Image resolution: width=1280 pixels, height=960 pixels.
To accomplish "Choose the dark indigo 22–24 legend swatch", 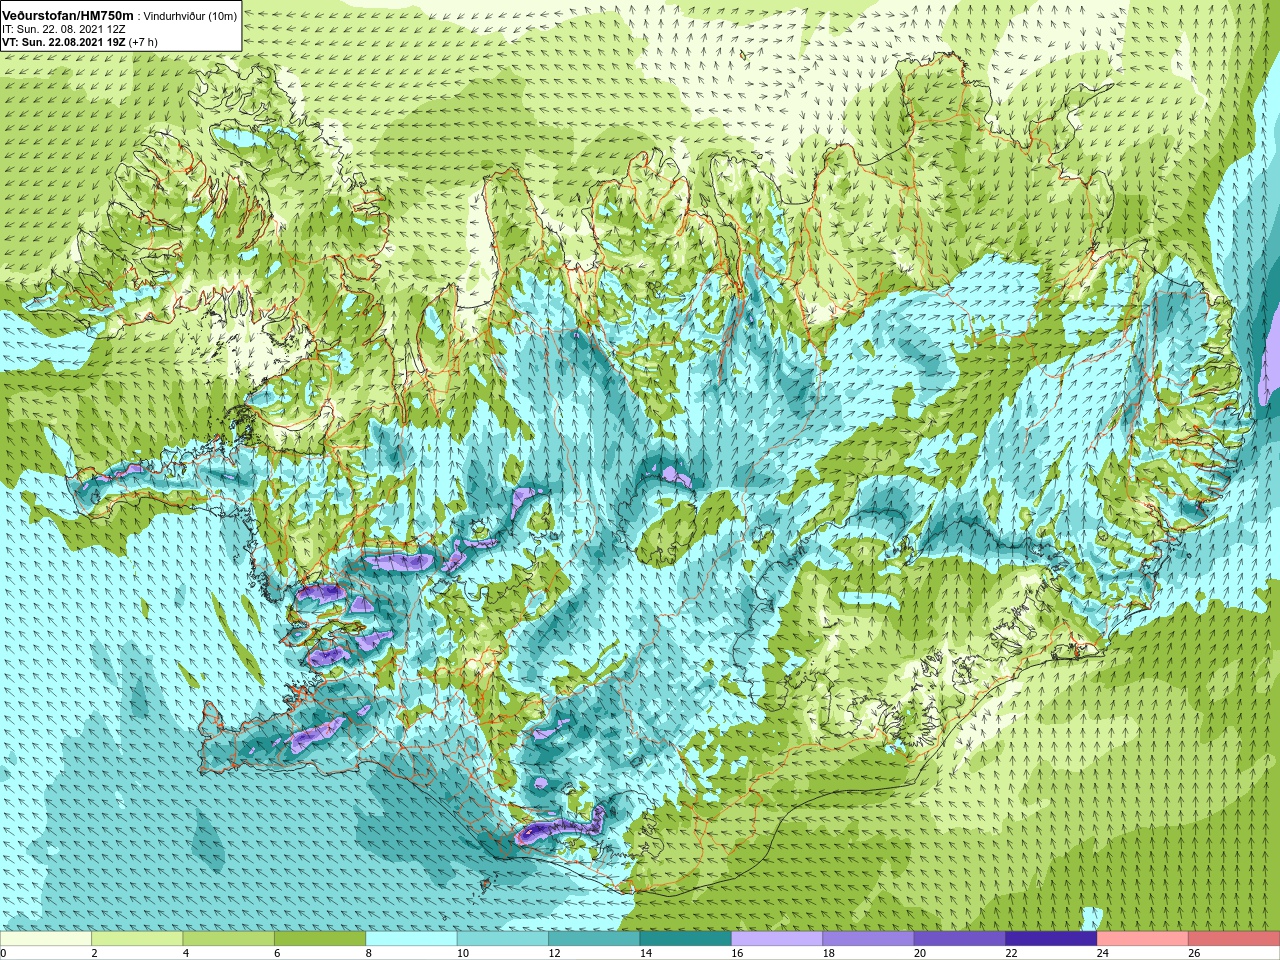I will pyautogui.click(x=1051, y=939).
